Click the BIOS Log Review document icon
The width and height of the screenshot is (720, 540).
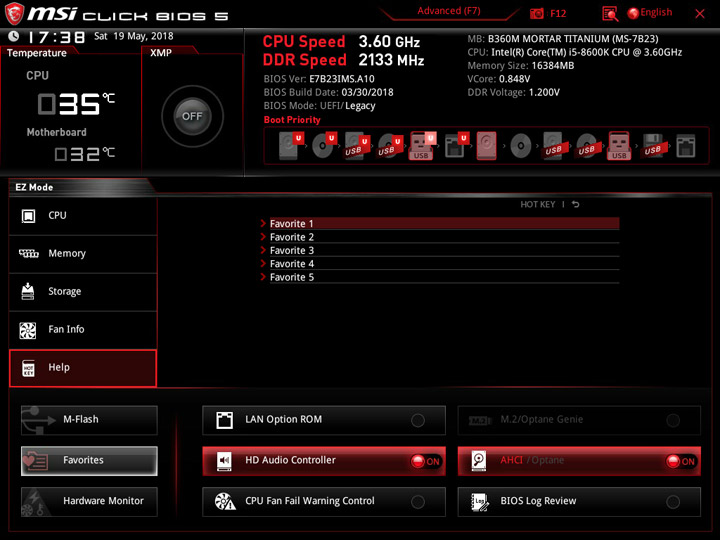(480, 501)
